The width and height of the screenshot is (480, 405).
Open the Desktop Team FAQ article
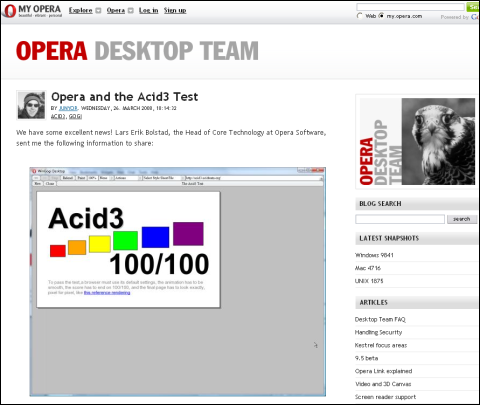tap(380, 319)
